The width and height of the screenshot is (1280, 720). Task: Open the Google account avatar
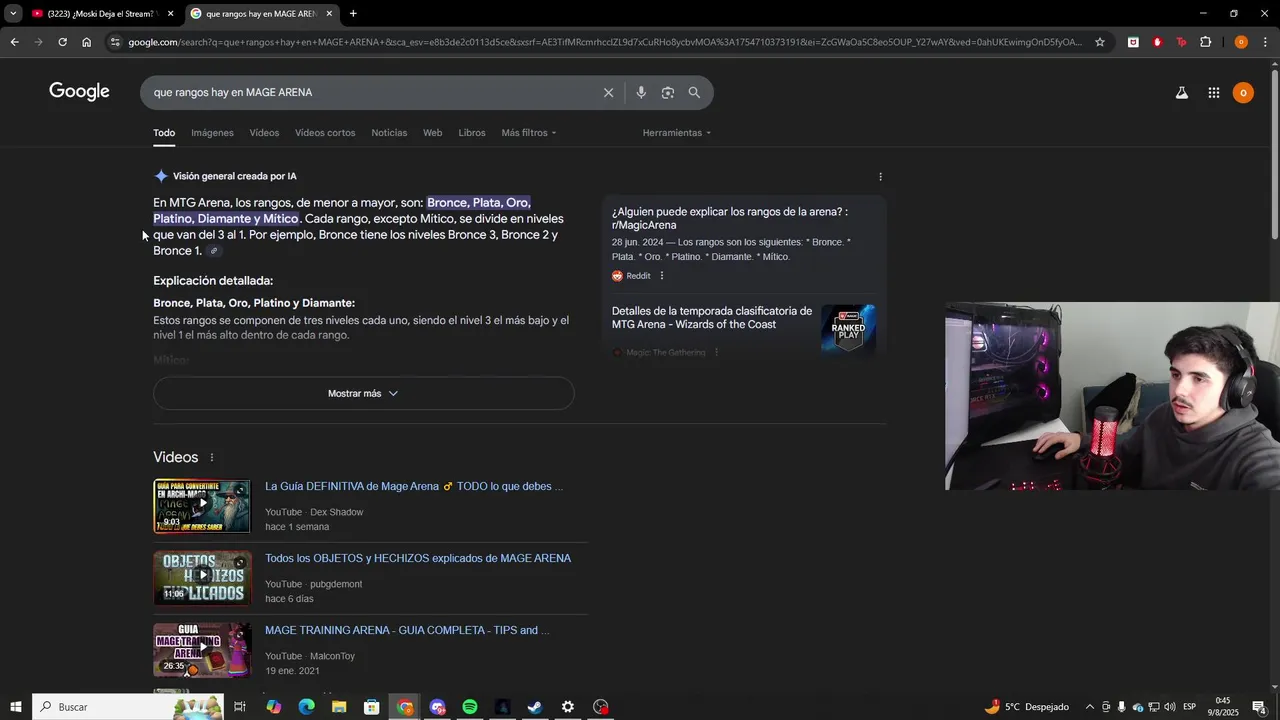point(1243,93)
